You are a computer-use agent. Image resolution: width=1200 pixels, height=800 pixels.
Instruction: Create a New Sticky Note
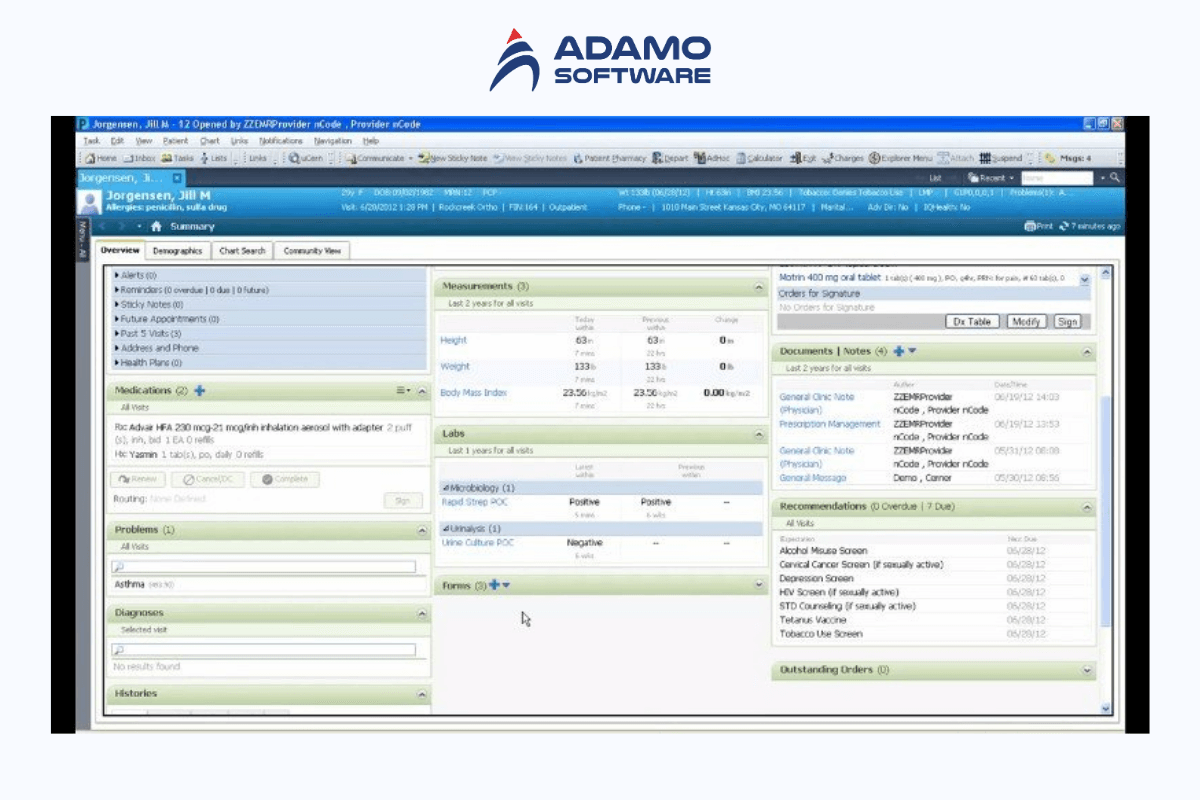pyautogui.click(x=453, y=158)
